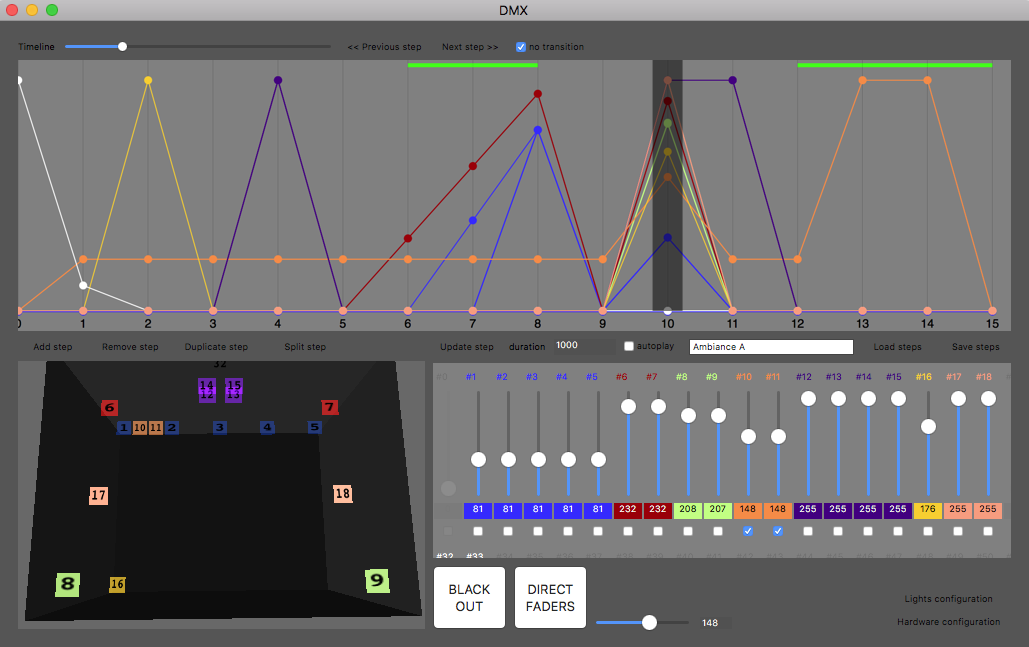Click green light 9 marker
This screenshot has width=1029, height=647.
point(376,580)
